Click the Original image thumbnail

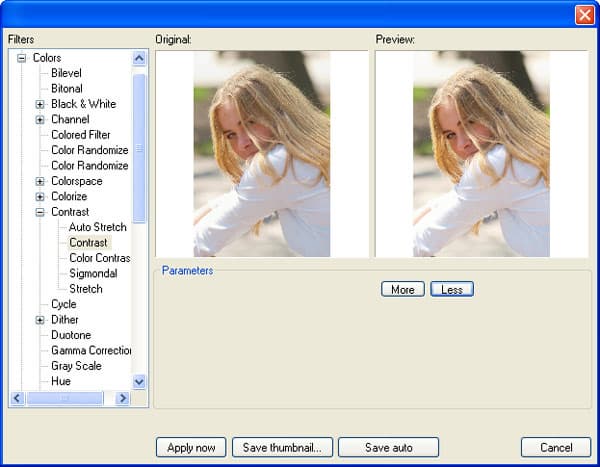pos(262,154)
